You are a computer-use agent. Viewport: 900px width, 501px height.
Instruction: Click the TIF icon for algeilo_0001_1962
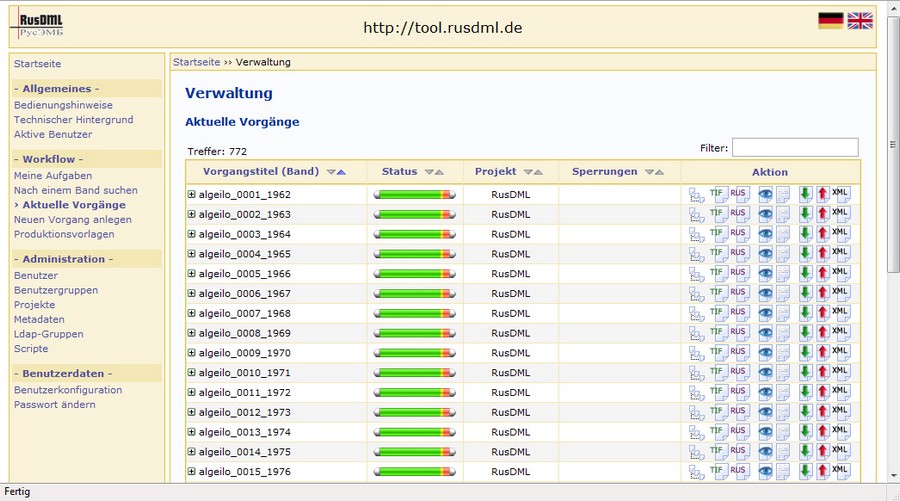(x=718, y=194)
